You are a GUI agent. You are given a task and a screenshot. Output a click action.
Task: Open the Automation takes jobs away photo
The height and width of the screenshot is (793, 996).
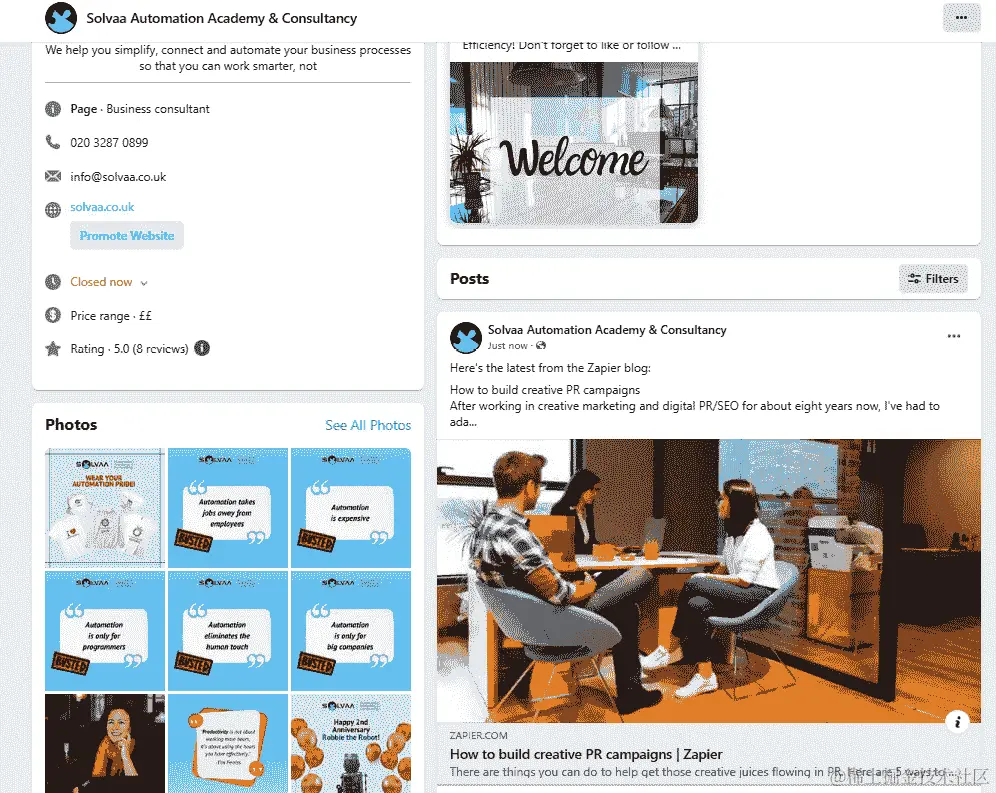[227, 507]
